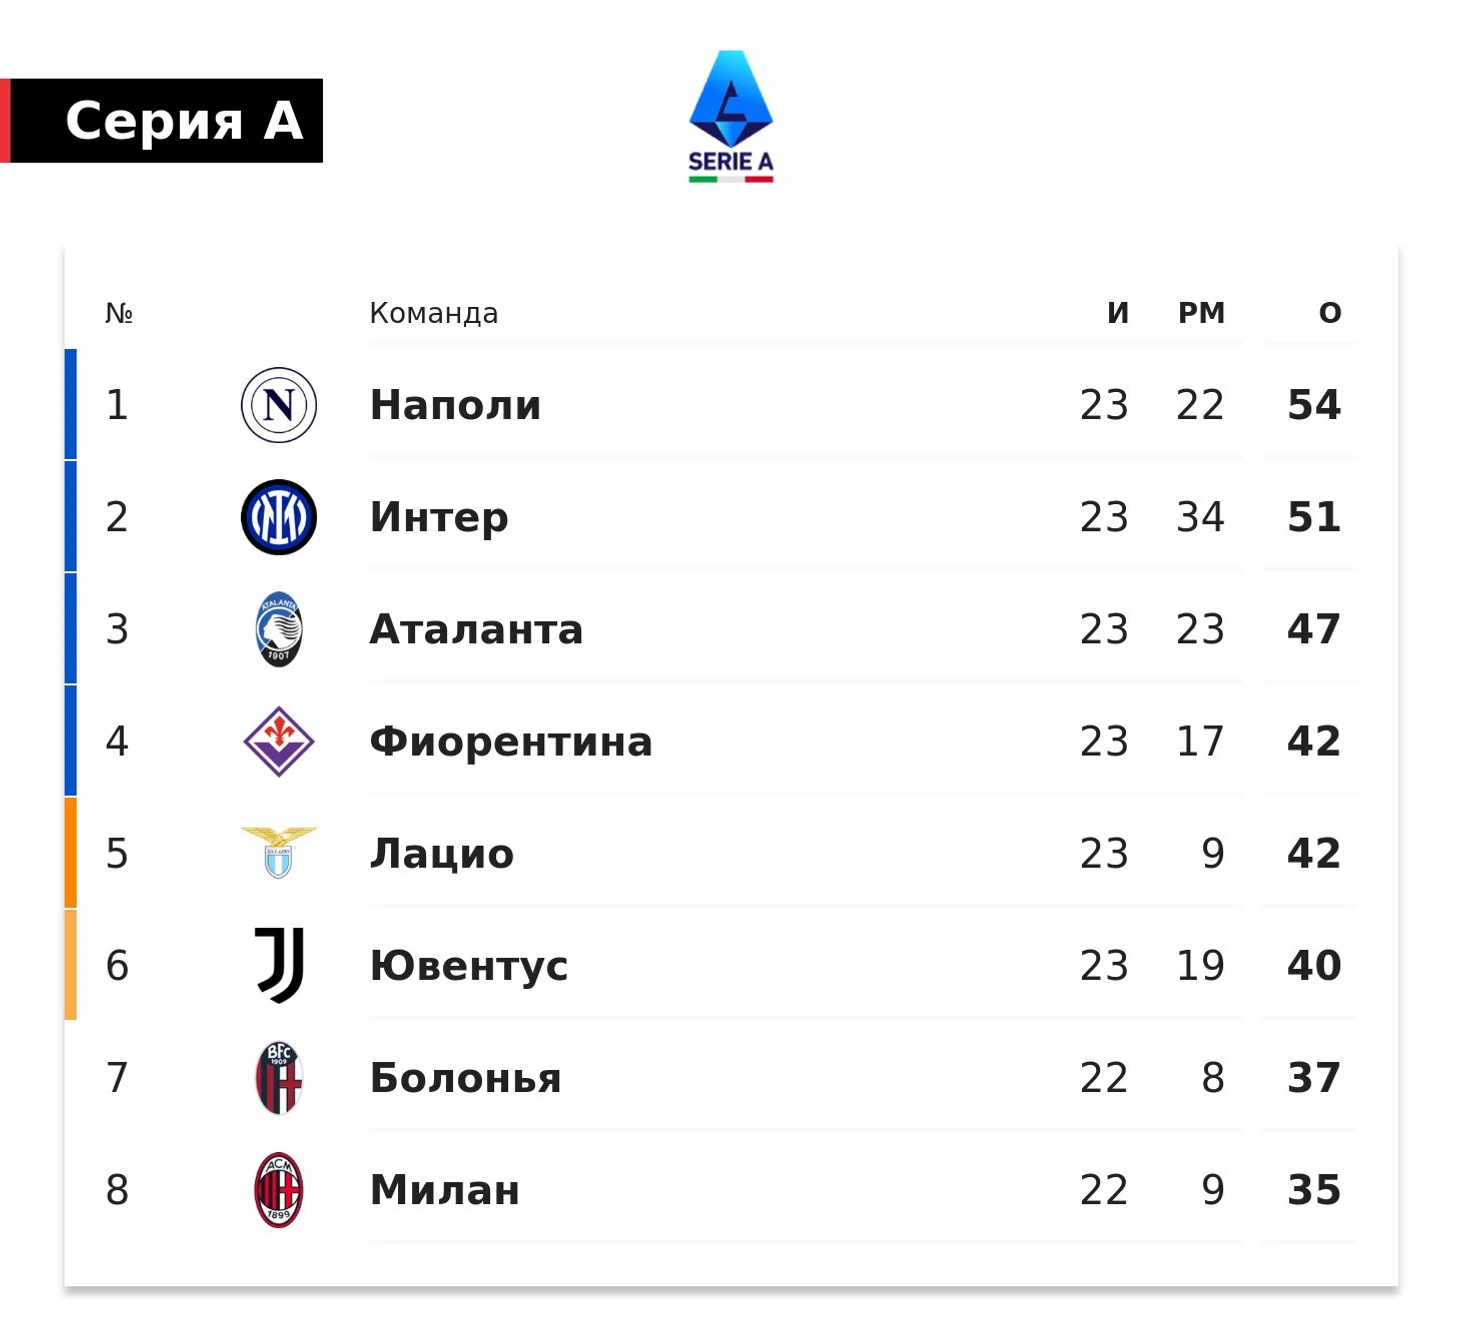
Task: Click the Juventus J logo
Action: (279, 965)
